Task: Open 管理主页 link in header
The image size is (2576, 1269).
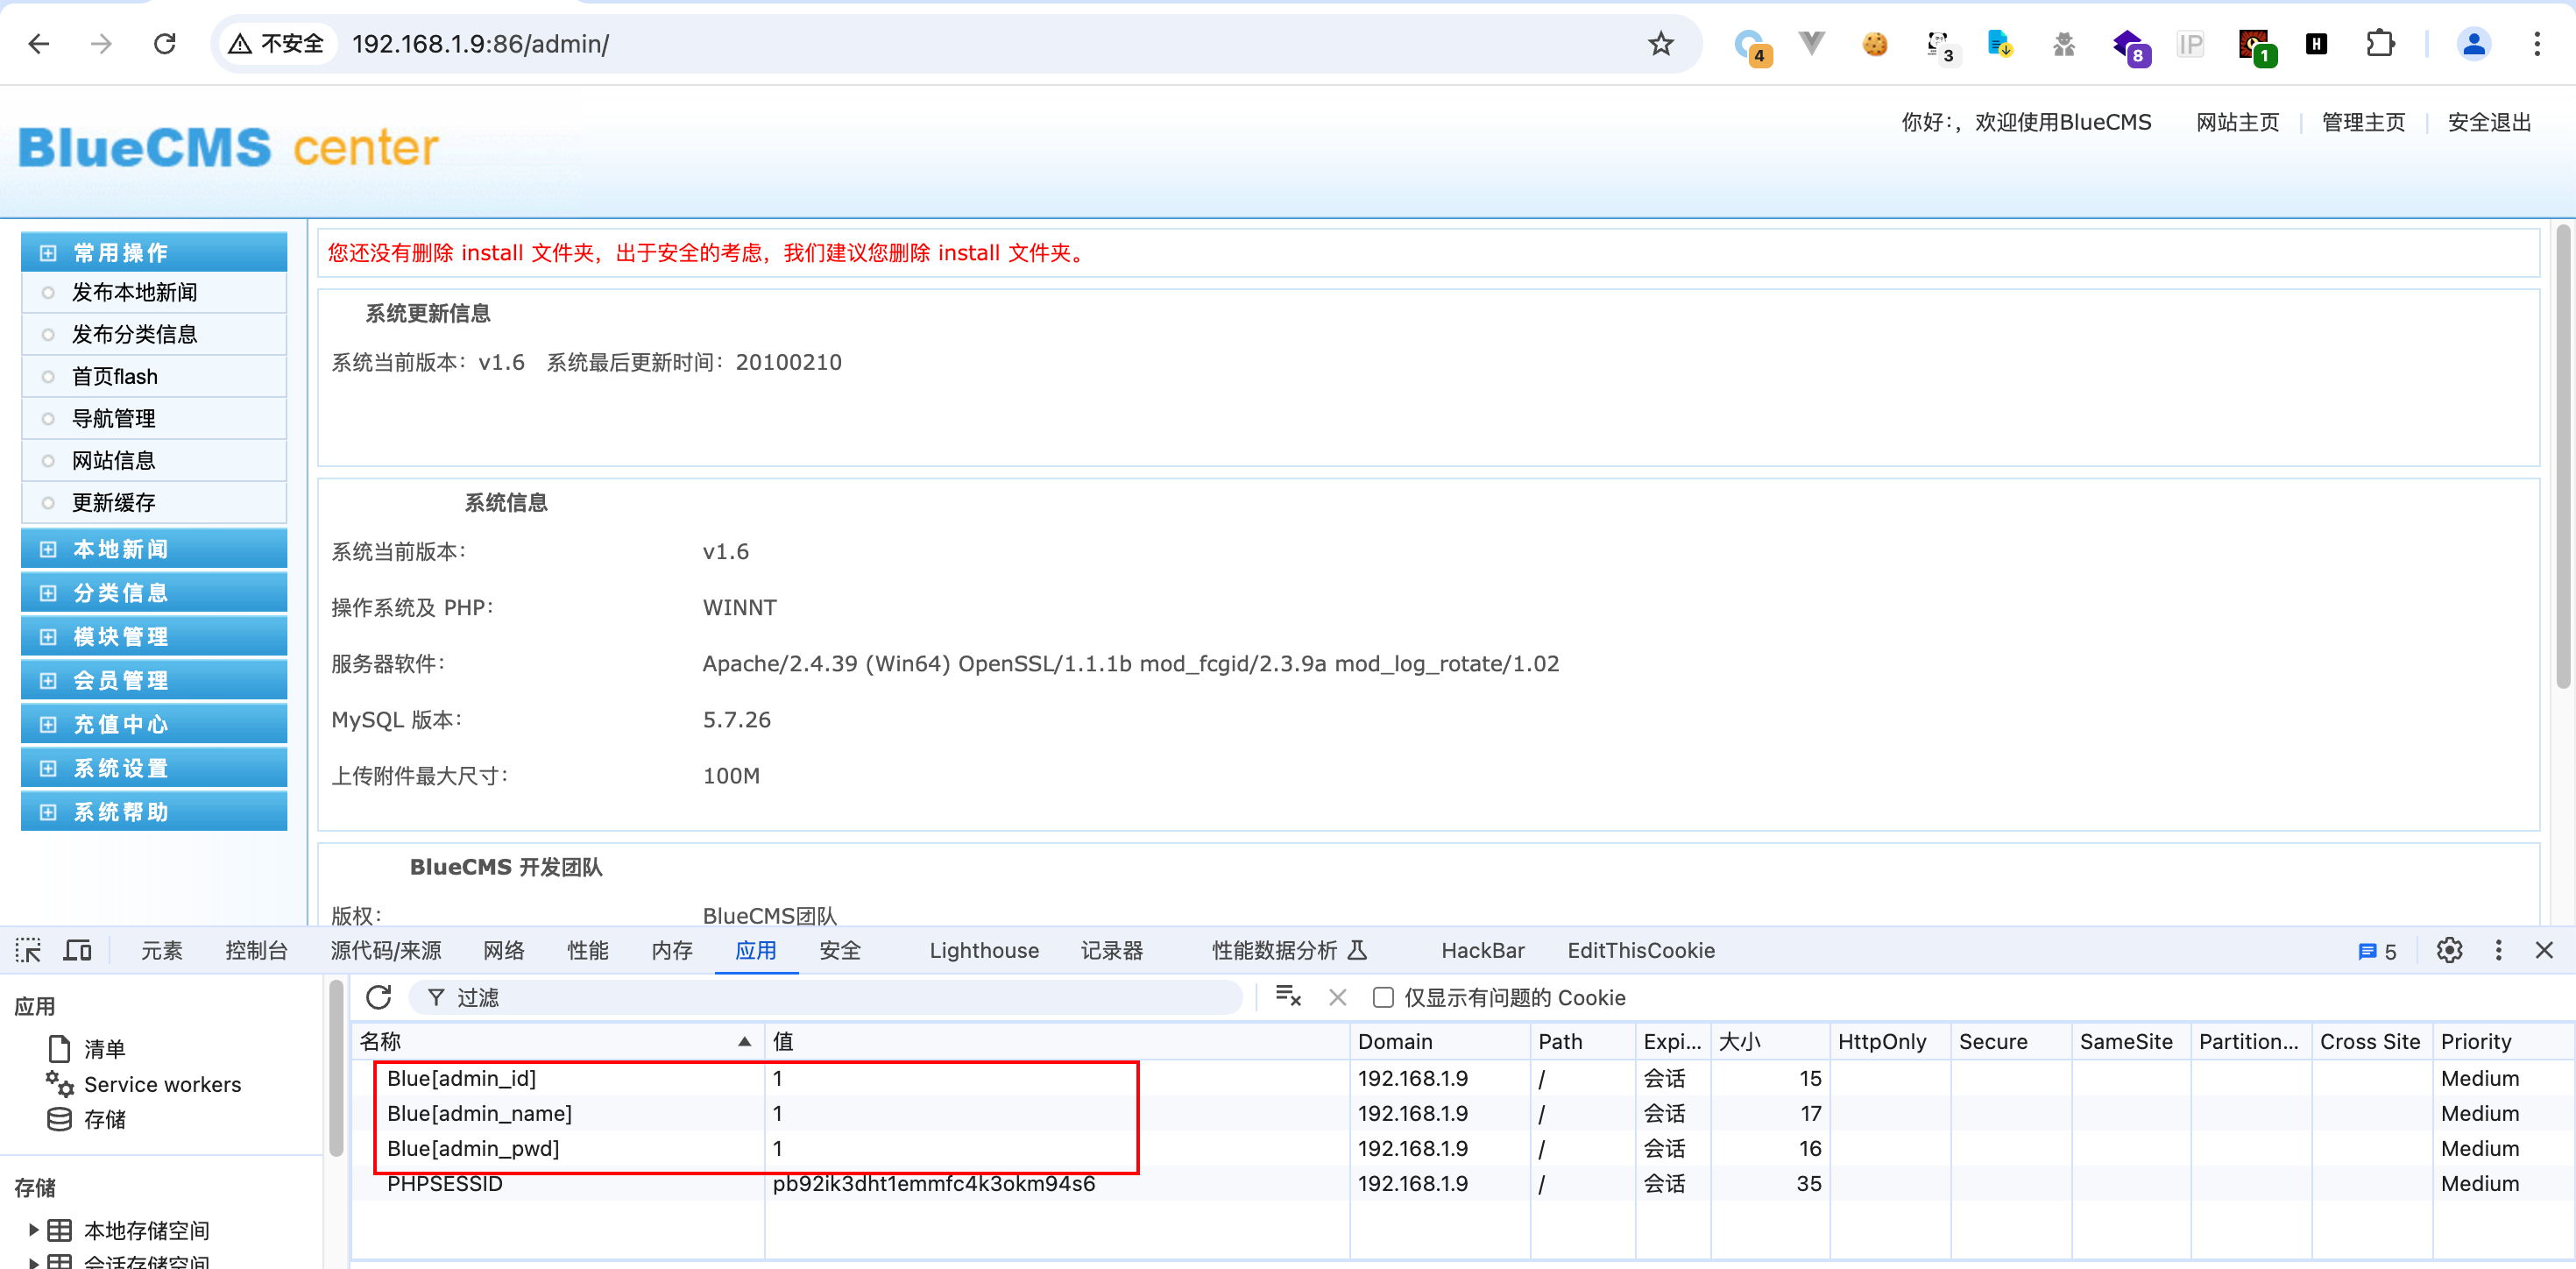Action: pos(2363,122)
